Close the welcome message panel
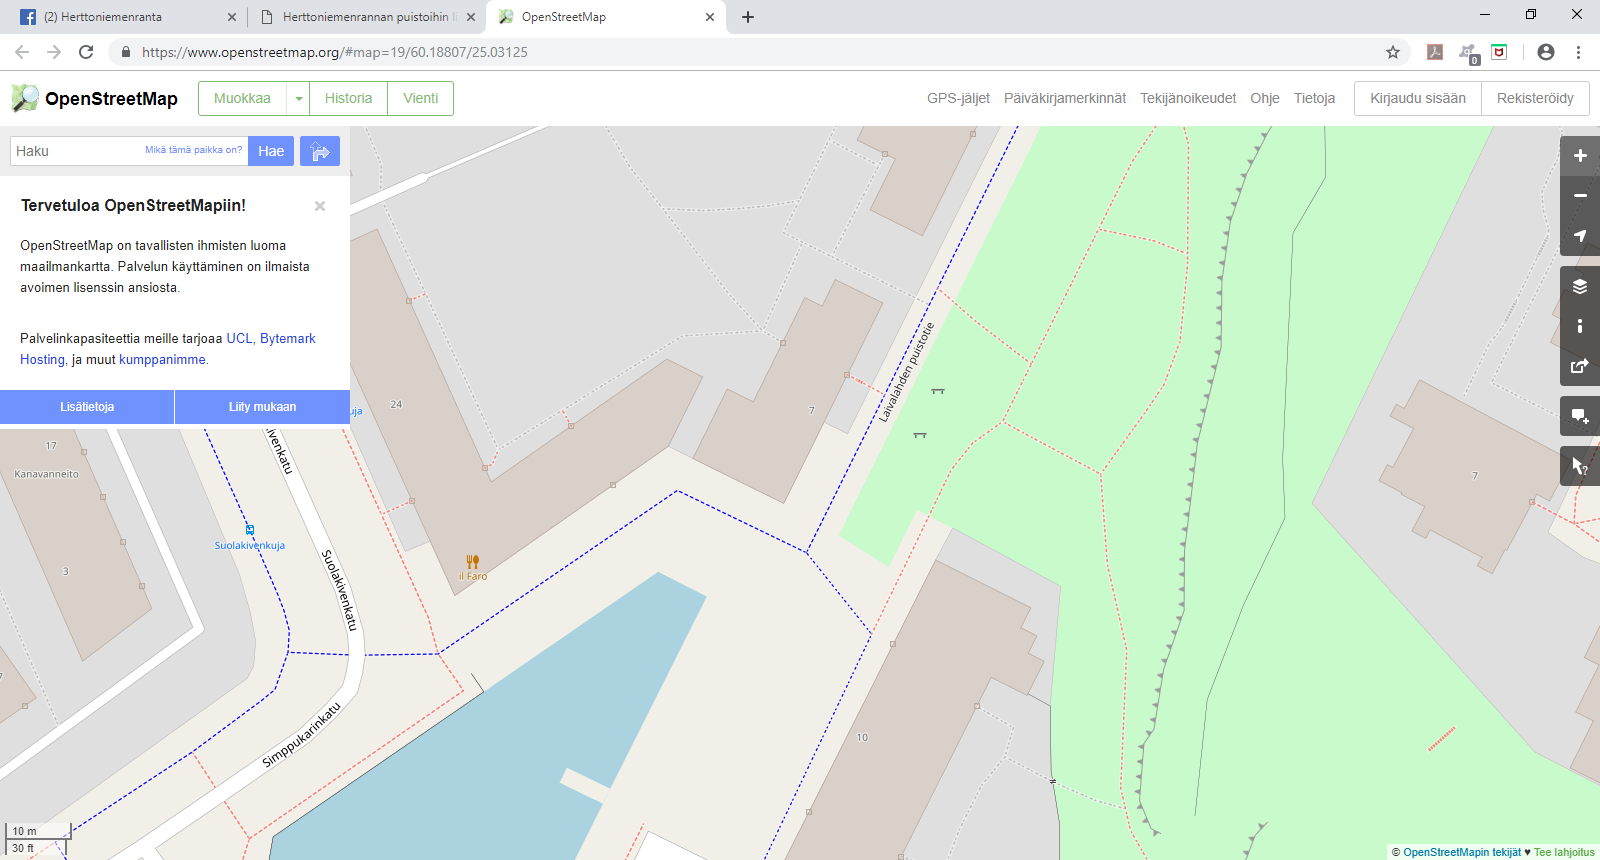The height and width of the screenshot is (860, 1600). click(x=320, y=206)
